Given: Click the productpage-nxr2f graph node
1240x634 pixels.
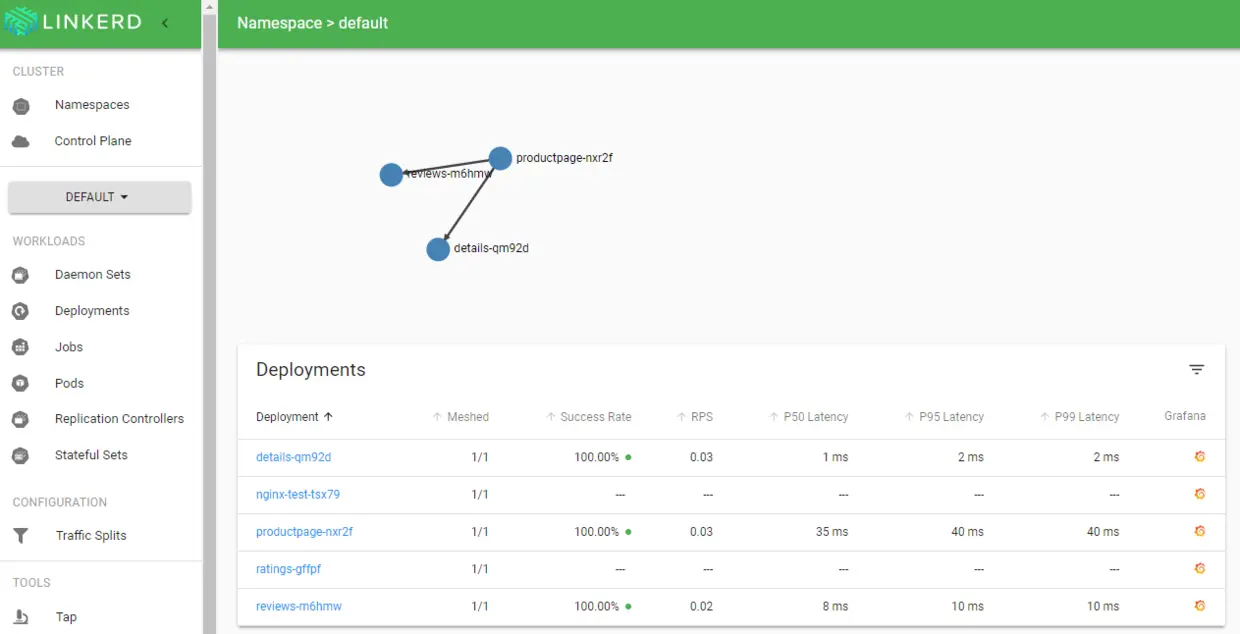Looking at the screenshot, I should (x=500, y=158).
